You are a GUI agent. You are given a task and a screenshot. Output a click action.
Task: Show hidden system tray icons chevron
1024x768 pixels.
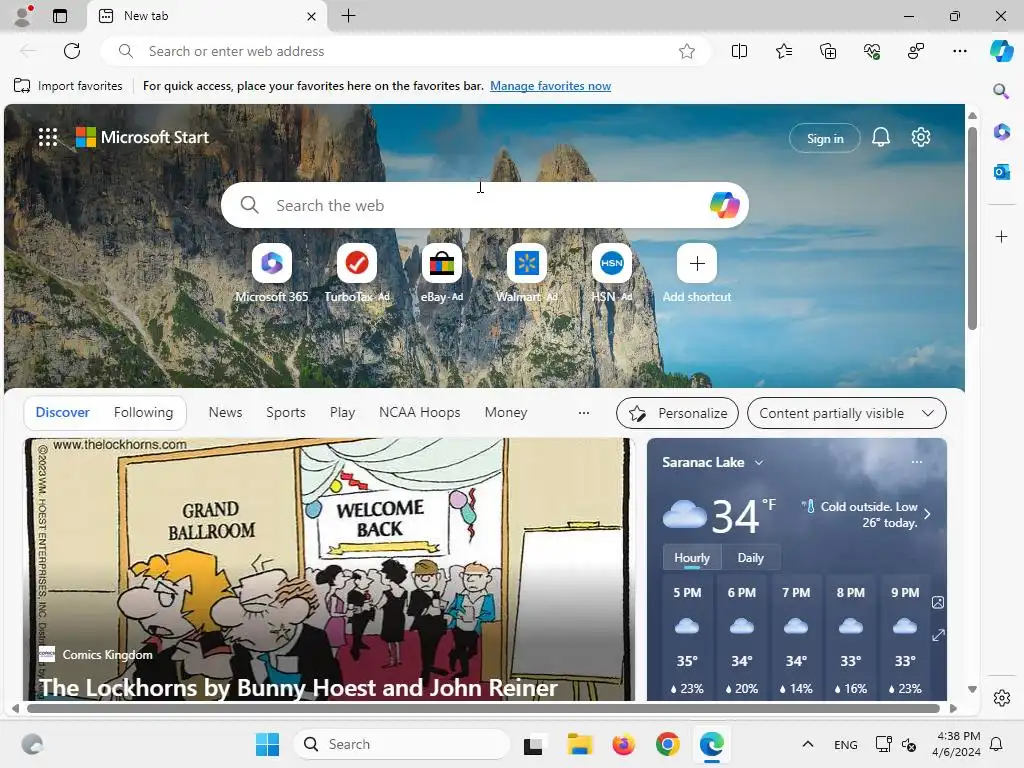(808, 744)
